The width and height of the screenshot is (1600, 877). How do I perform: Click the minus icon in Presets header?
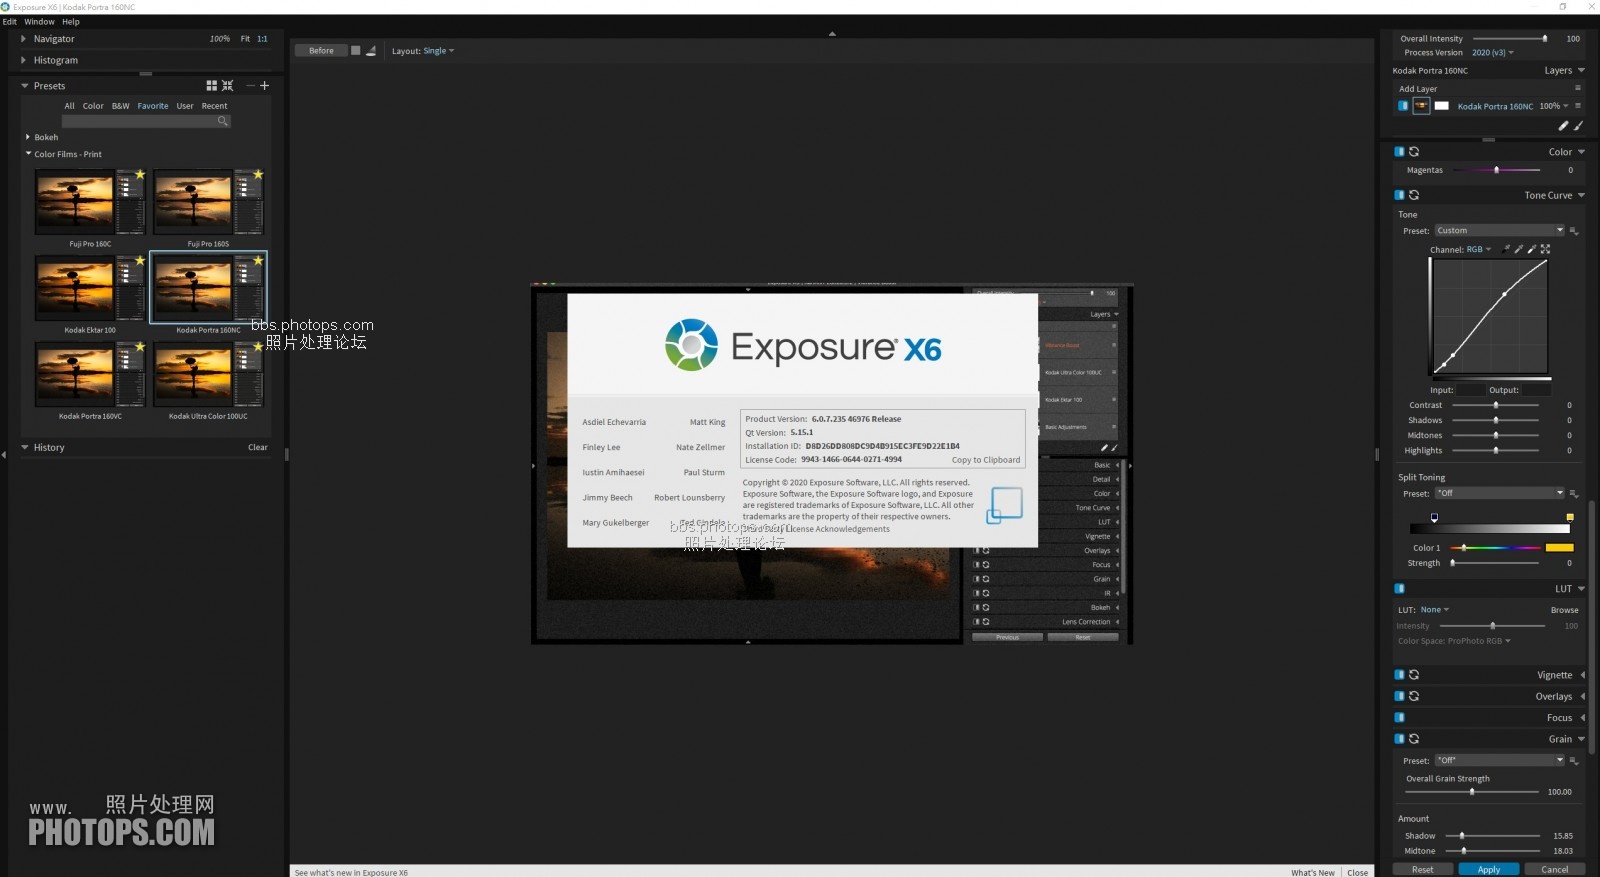[x=251, y=86]
